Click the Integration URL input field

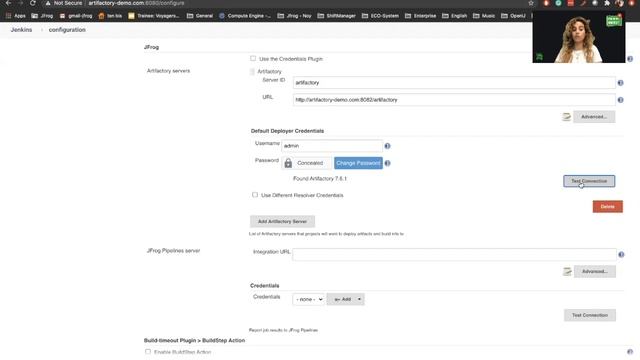(x=454, y=254)
